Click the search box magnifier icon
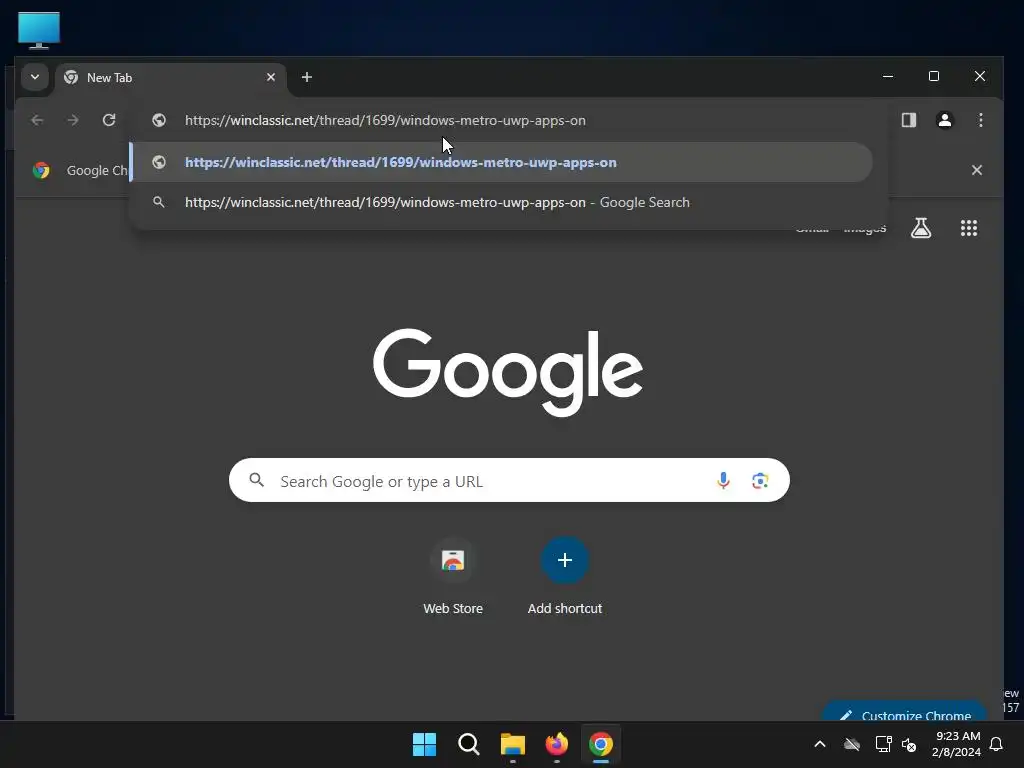Viewport: 1024px width, 768px height. point(257,481)
